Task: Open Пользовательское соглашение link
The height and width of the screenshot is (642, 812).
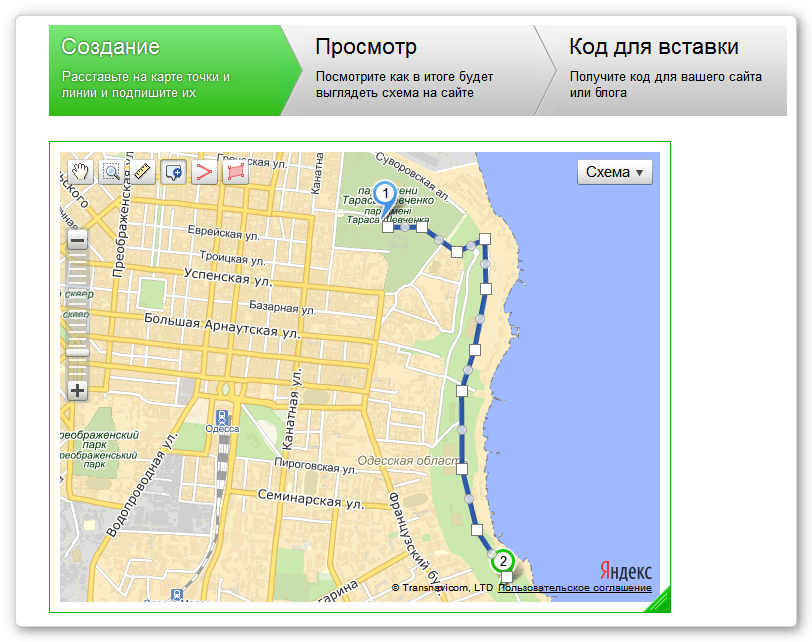Action: 574,588
